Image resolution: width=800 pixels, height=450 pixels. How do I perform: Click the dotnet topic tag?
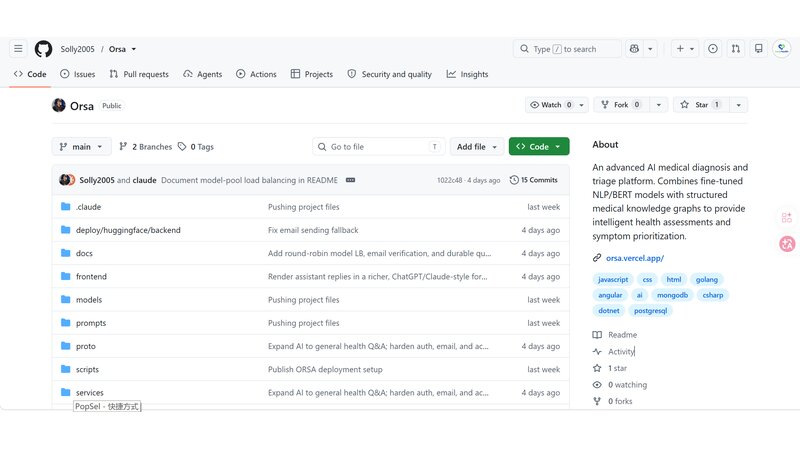pyautogui.click(x=609, y=311)
